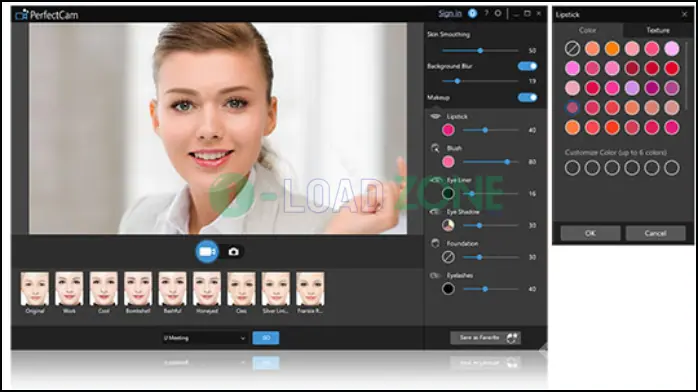Select the Bombshell makeup preset thumbnail

coord(138,289)
